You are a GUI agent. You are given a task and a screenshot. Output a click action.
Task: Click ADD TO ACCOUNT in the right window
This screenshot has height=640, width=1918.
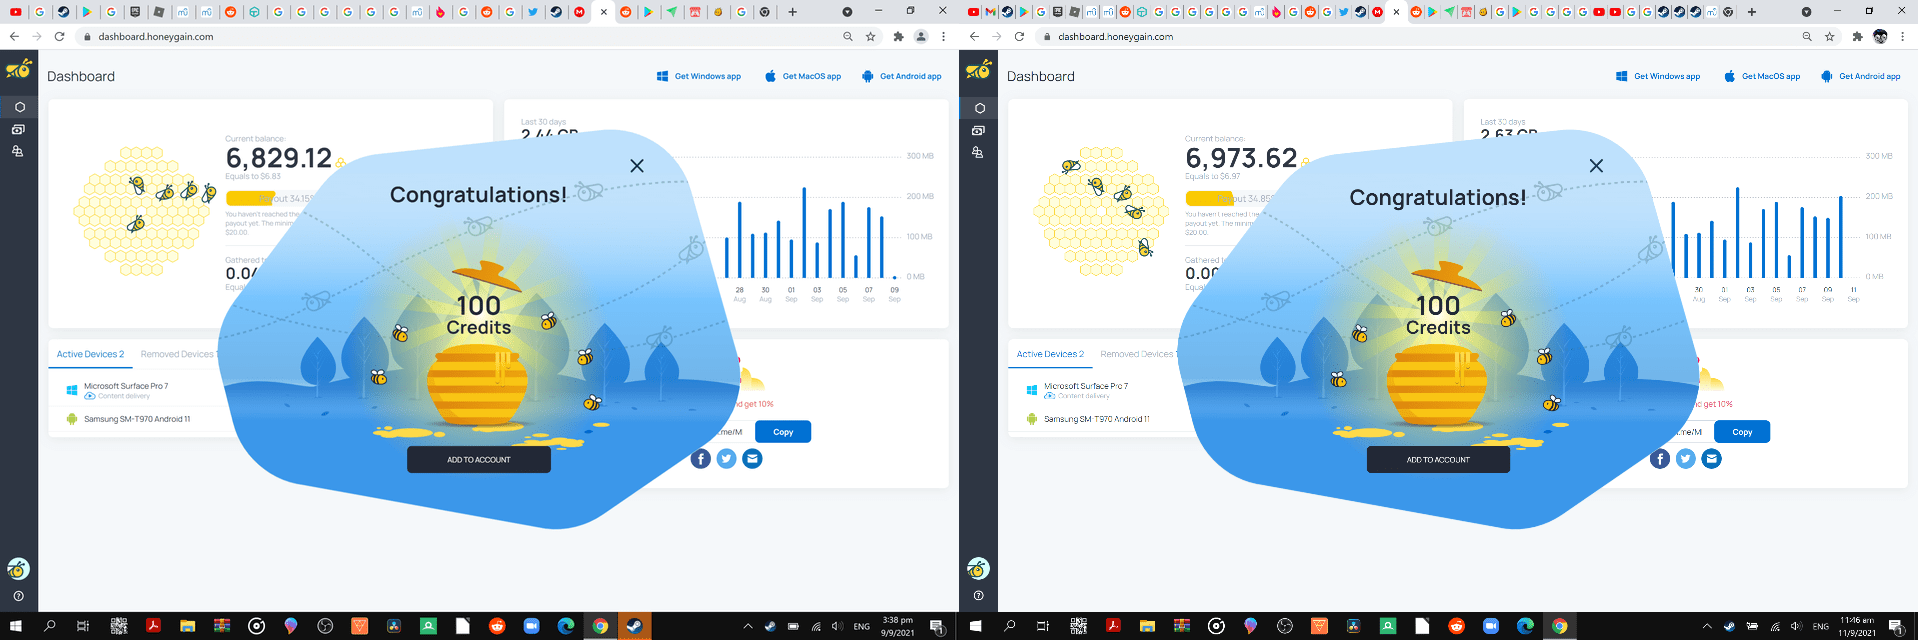[1438, 460]
